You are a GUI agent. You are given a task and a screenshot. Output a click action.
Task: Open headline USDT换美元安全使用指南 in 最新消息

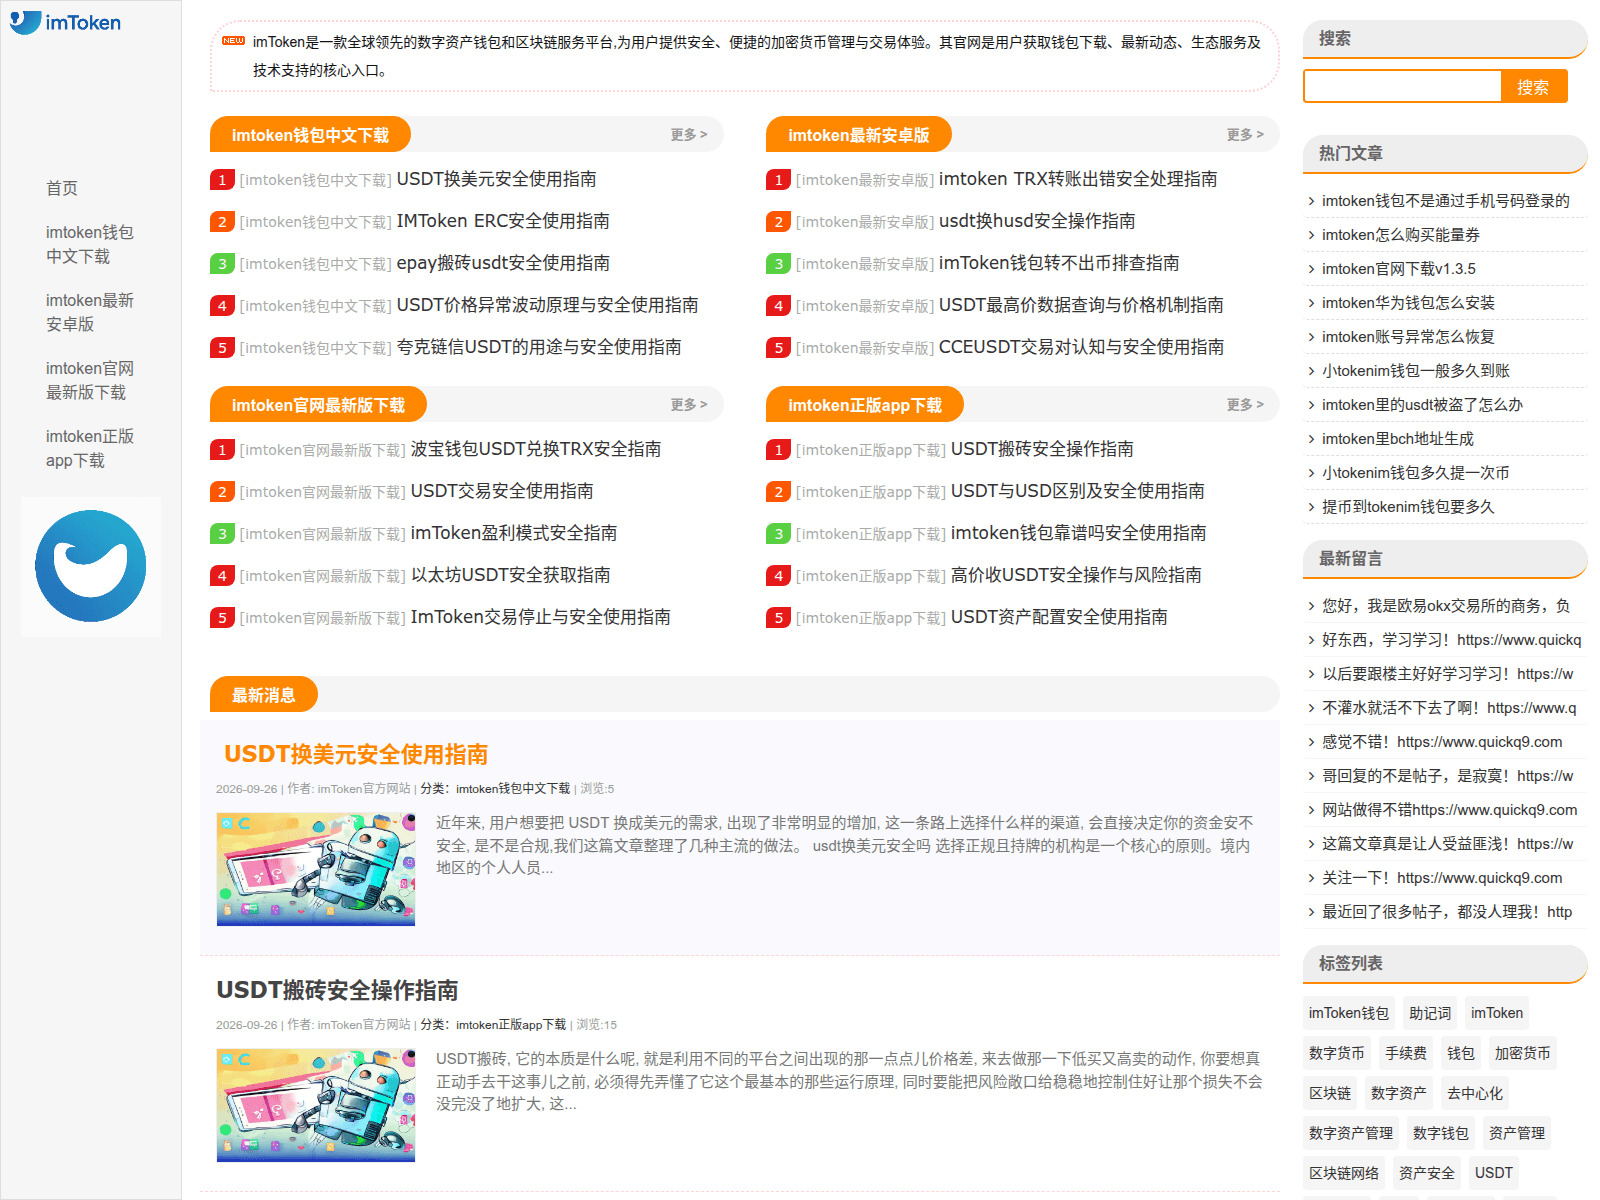tap(356, 754)
